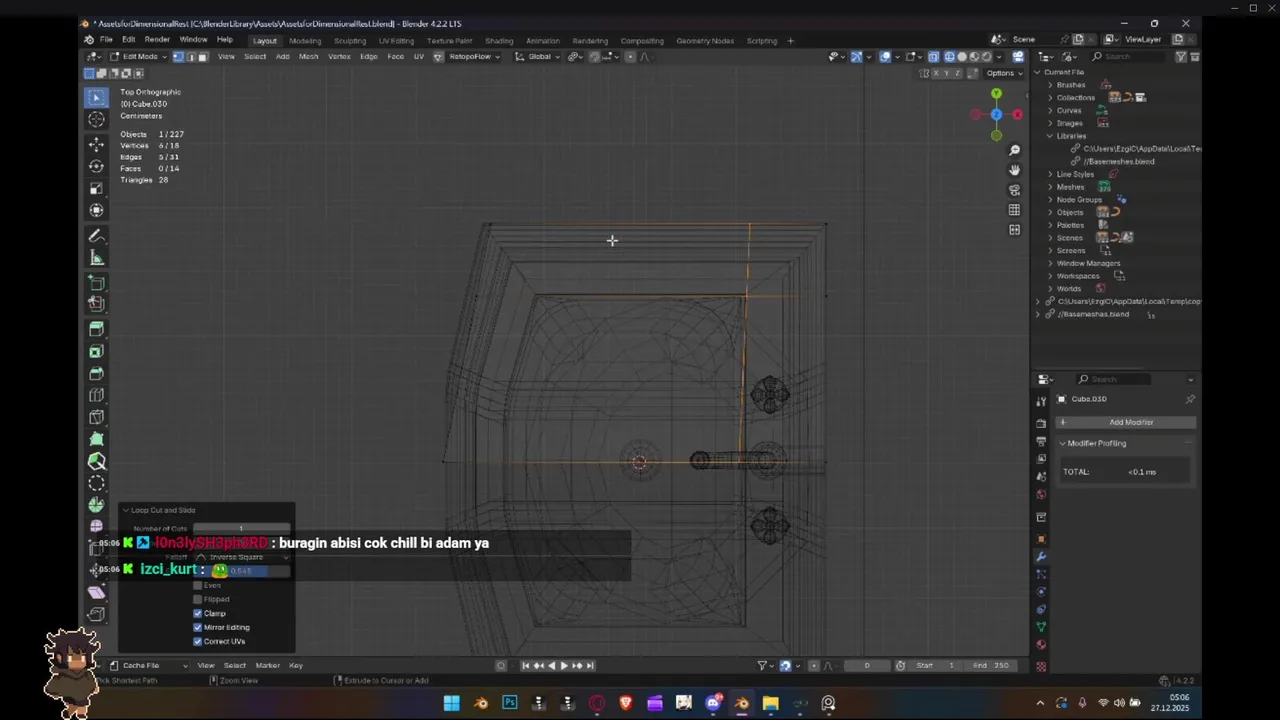Screen dimensions: 1280x720
Task: Pick the Scale tool
Action: [96, 188]
